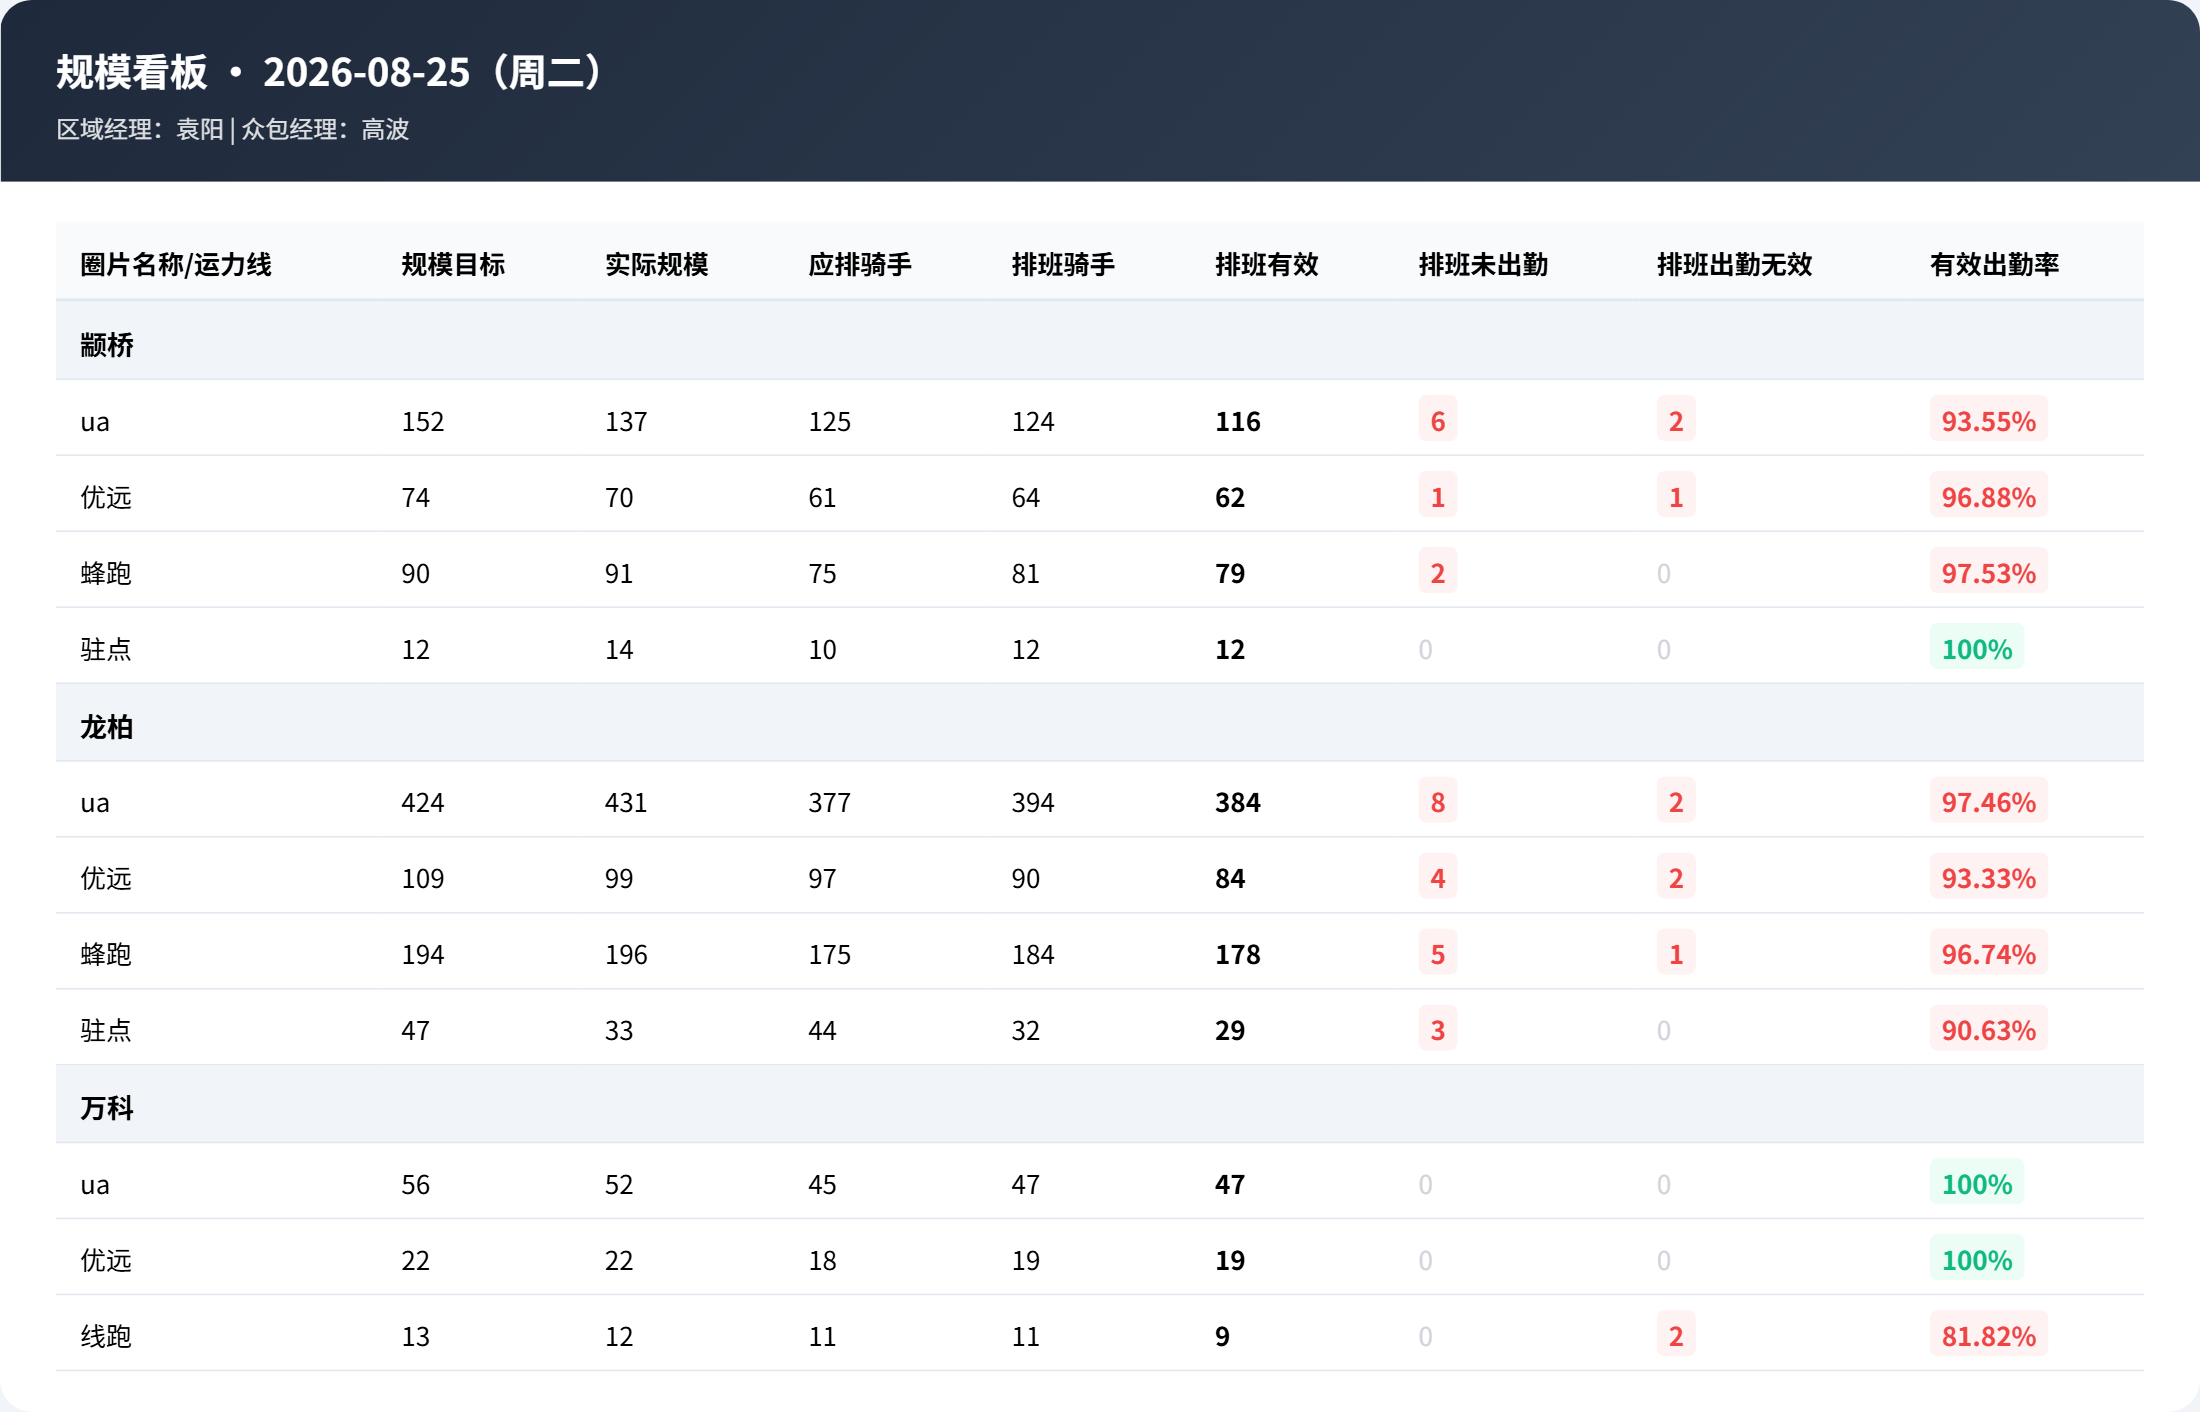Click the red 4 未出勤 badge

(1437, 876)
